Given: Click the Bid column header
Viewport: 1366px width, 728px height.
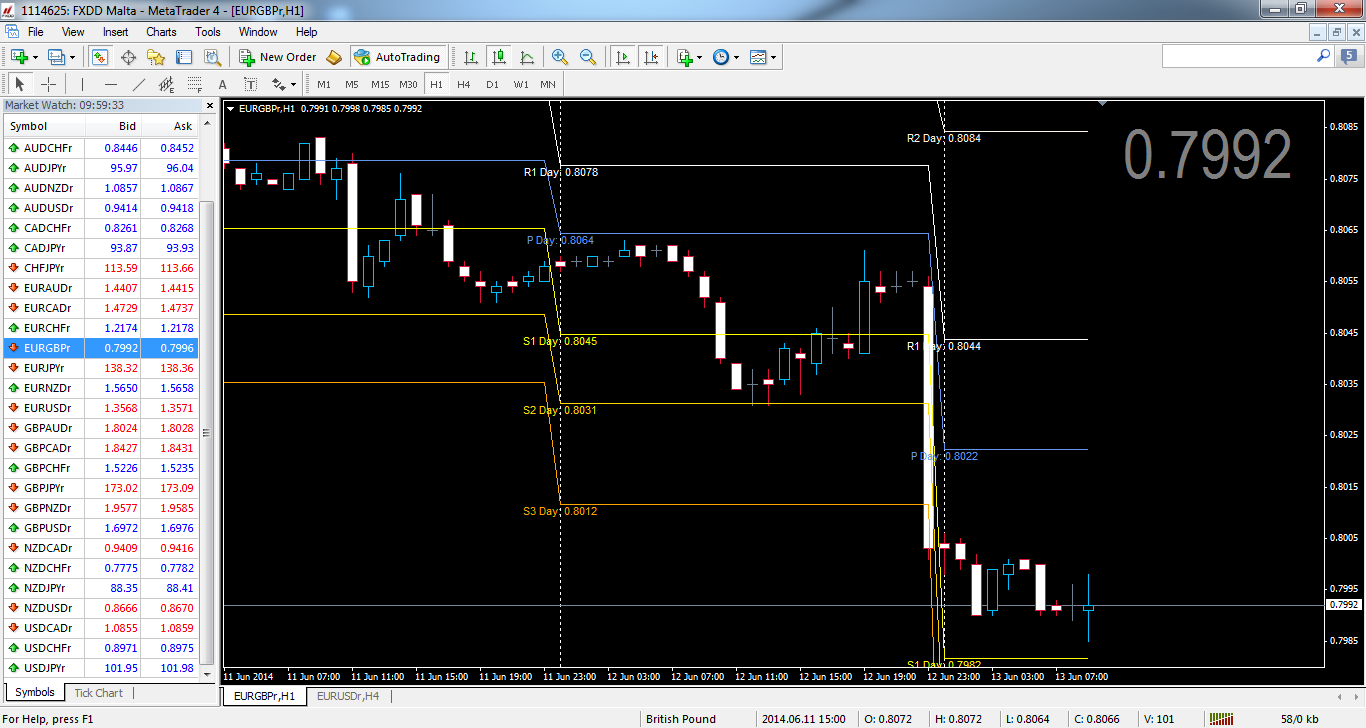Looking at the screenshot, I should click(x=113, y=126).
